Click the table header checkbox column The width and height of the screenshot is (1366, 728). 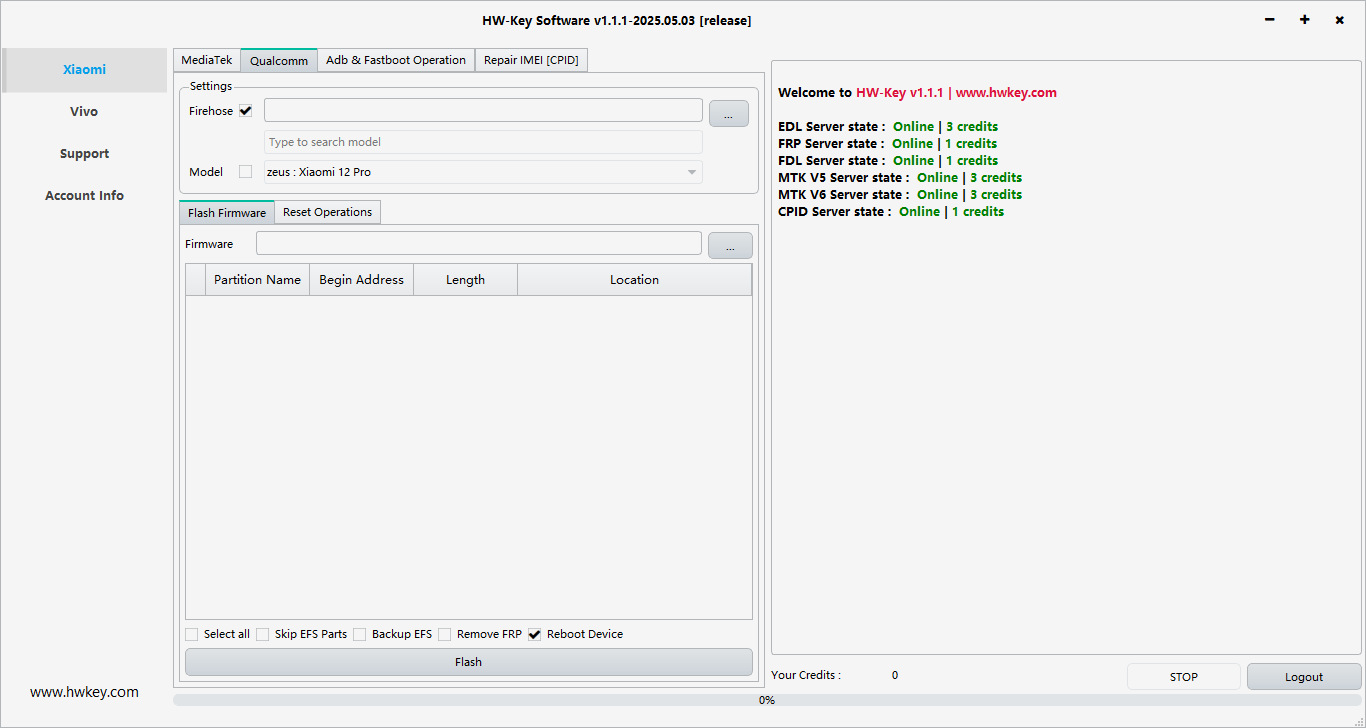(x=196, y=280)
